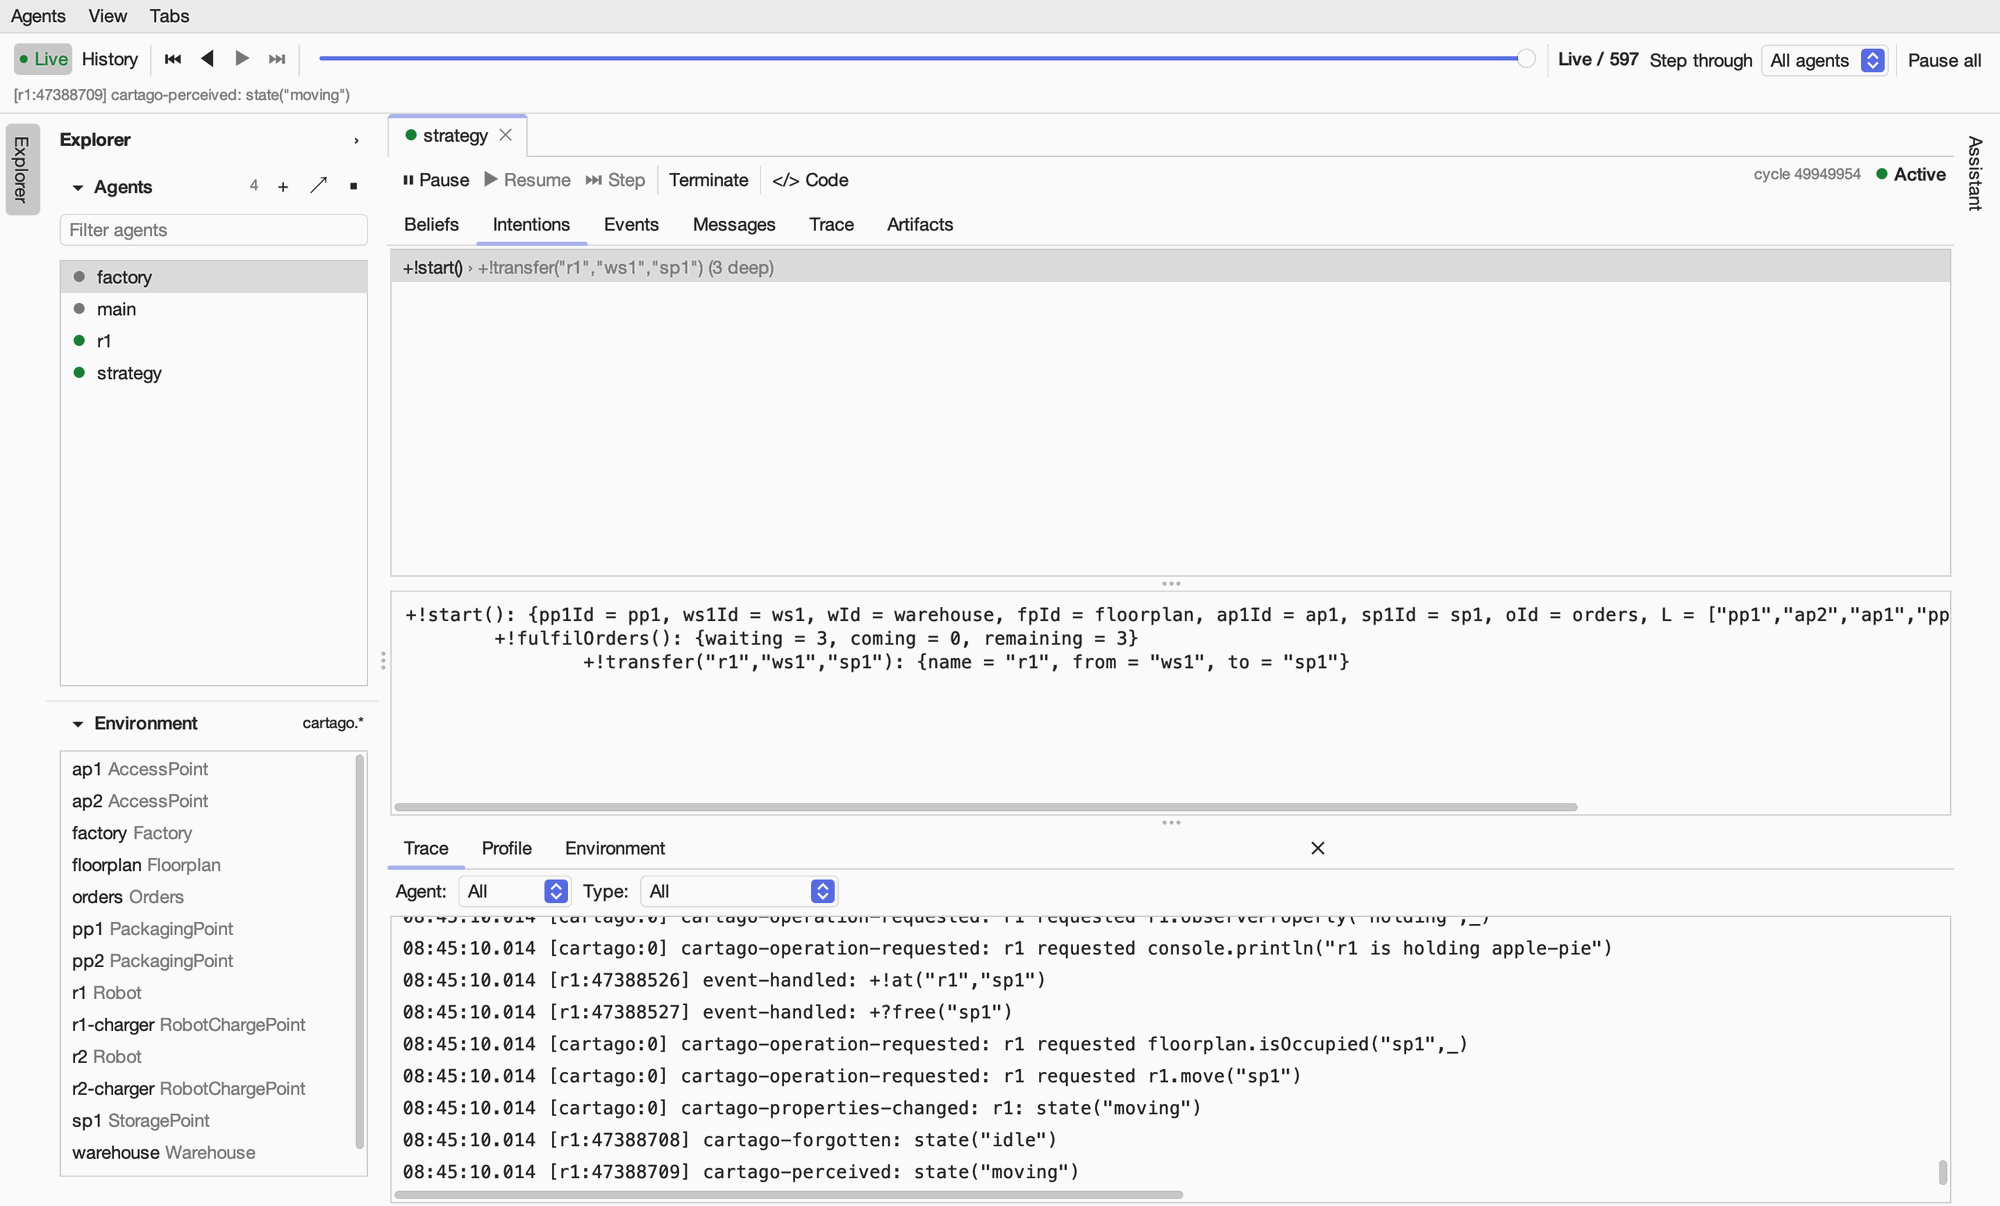Image resolution: width=2000 pixels, height=1206 pixels.
Task: Open the Agent filter dropdown
Action: tap(514, 891)
